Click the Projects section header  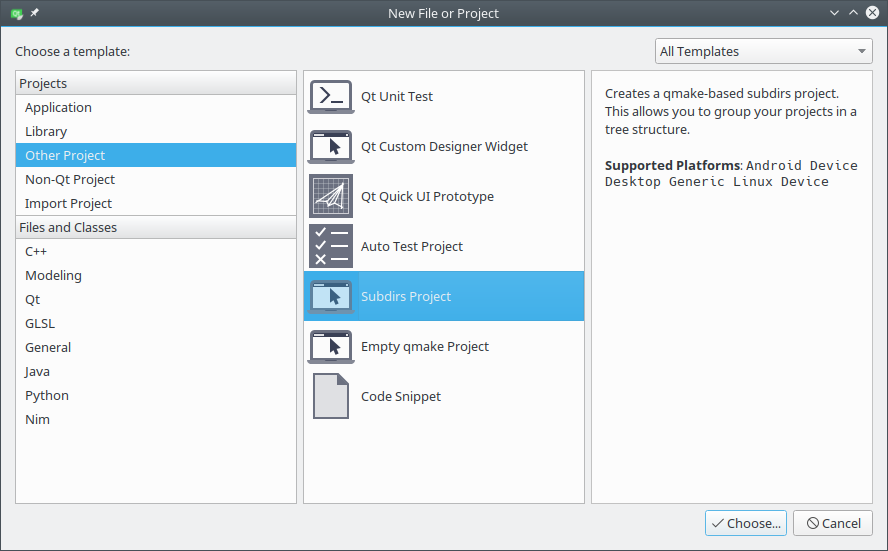click(156, 83)
